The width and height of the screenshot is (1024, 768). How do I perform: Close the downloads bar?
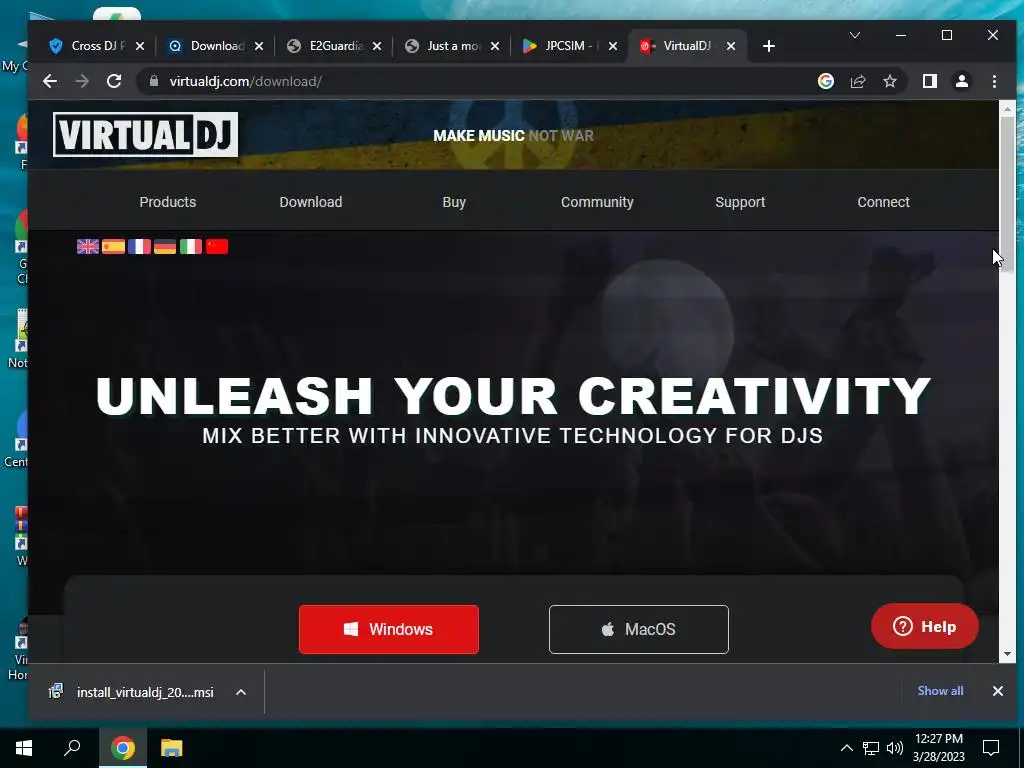tap(997, 691)
